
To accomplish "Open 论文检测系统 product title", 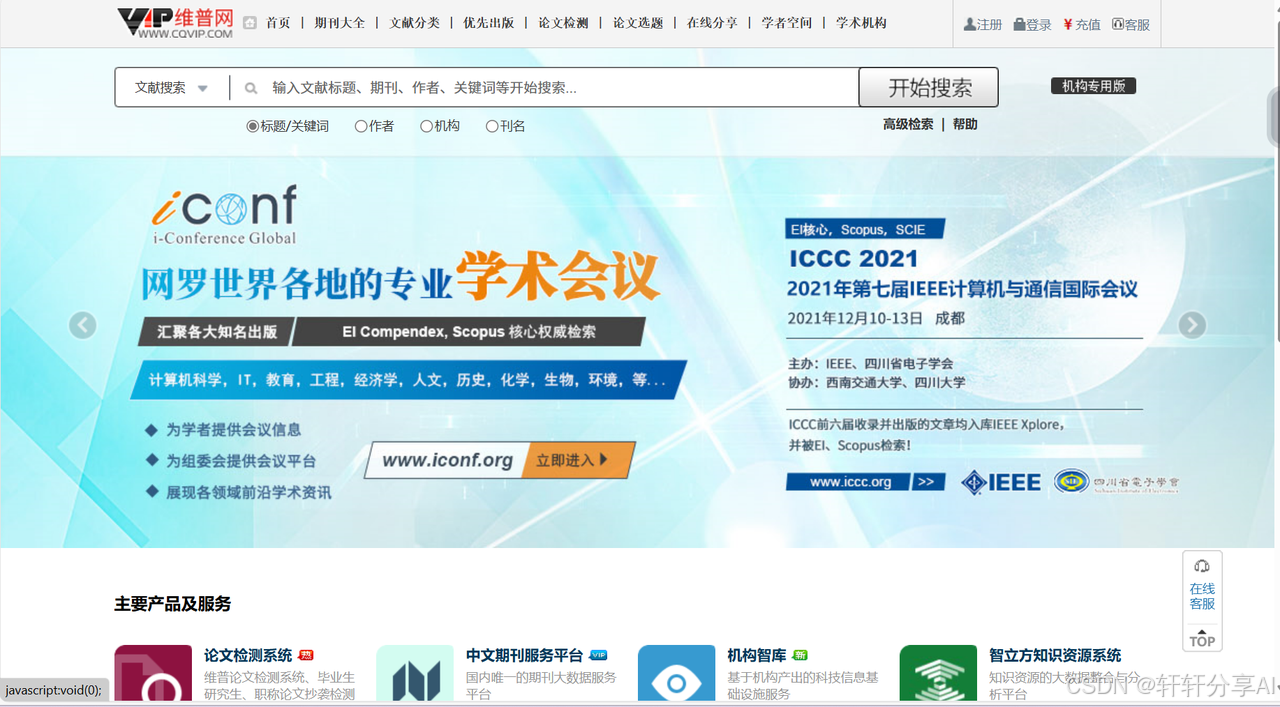I will click(x=248, y=655).
